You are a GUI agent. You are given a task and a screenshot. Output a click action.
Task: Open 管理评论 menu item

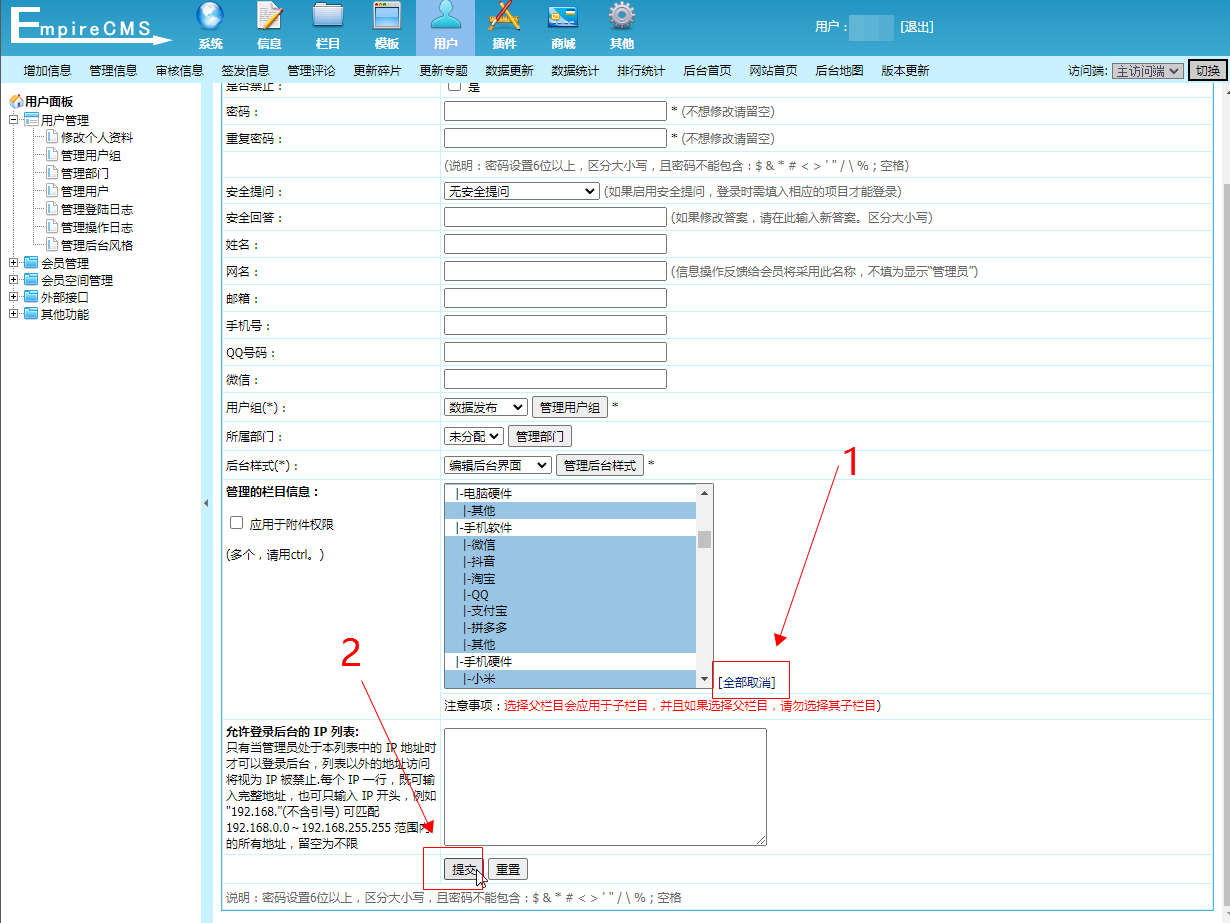(x=311, y=71)
